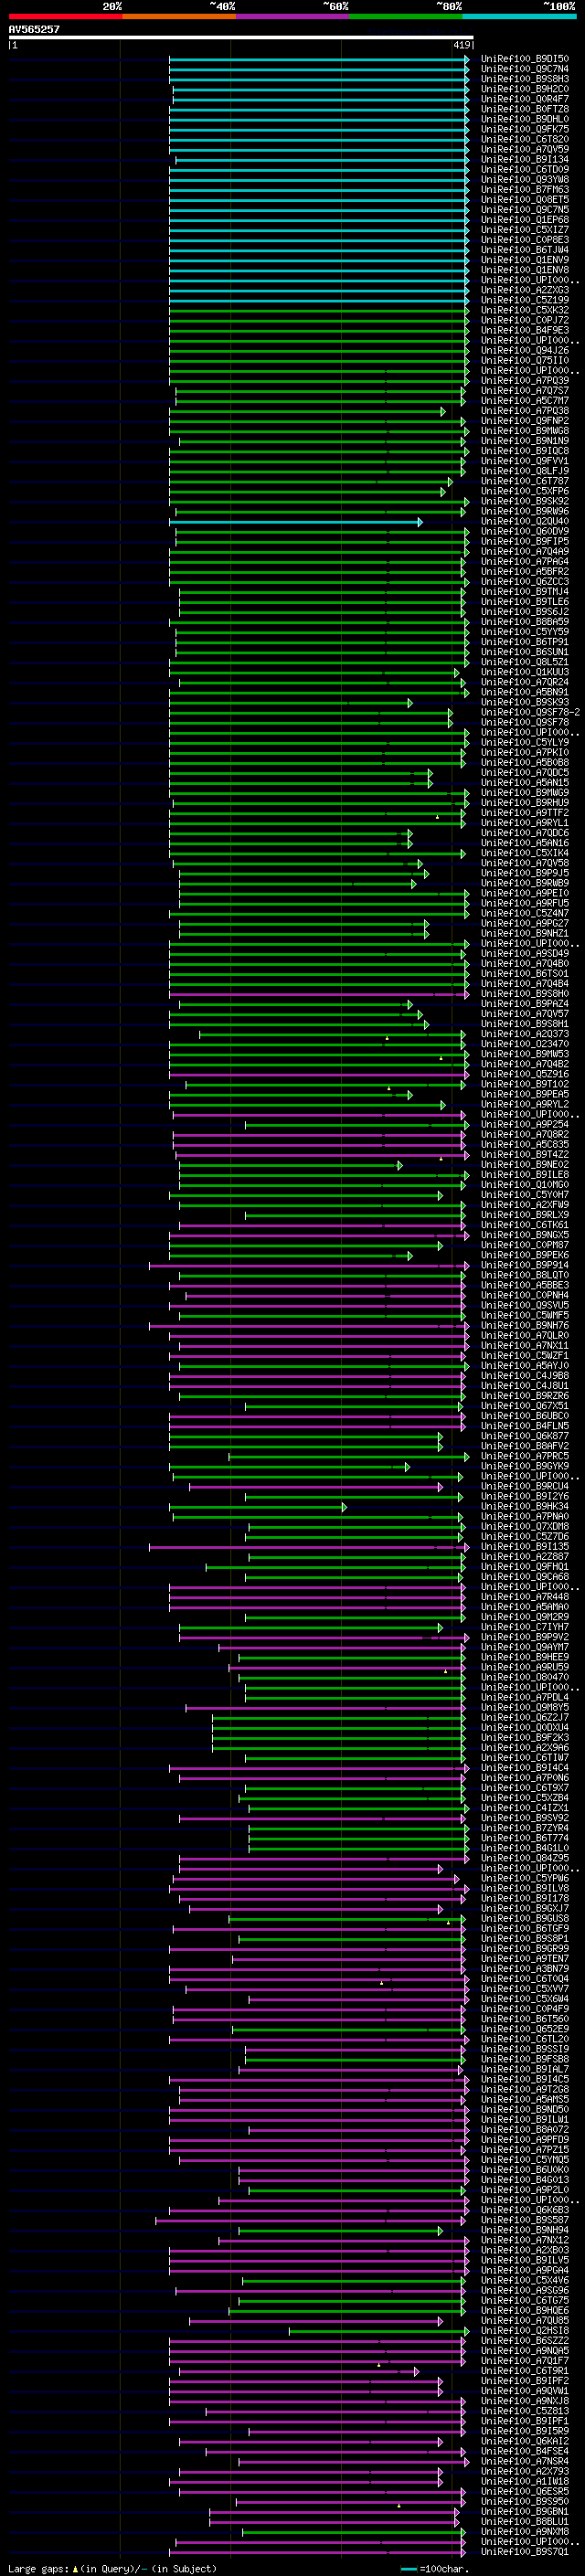Click the UniRef100_Q94J26 label
The image size is (585, 2576).
(524, 351)
